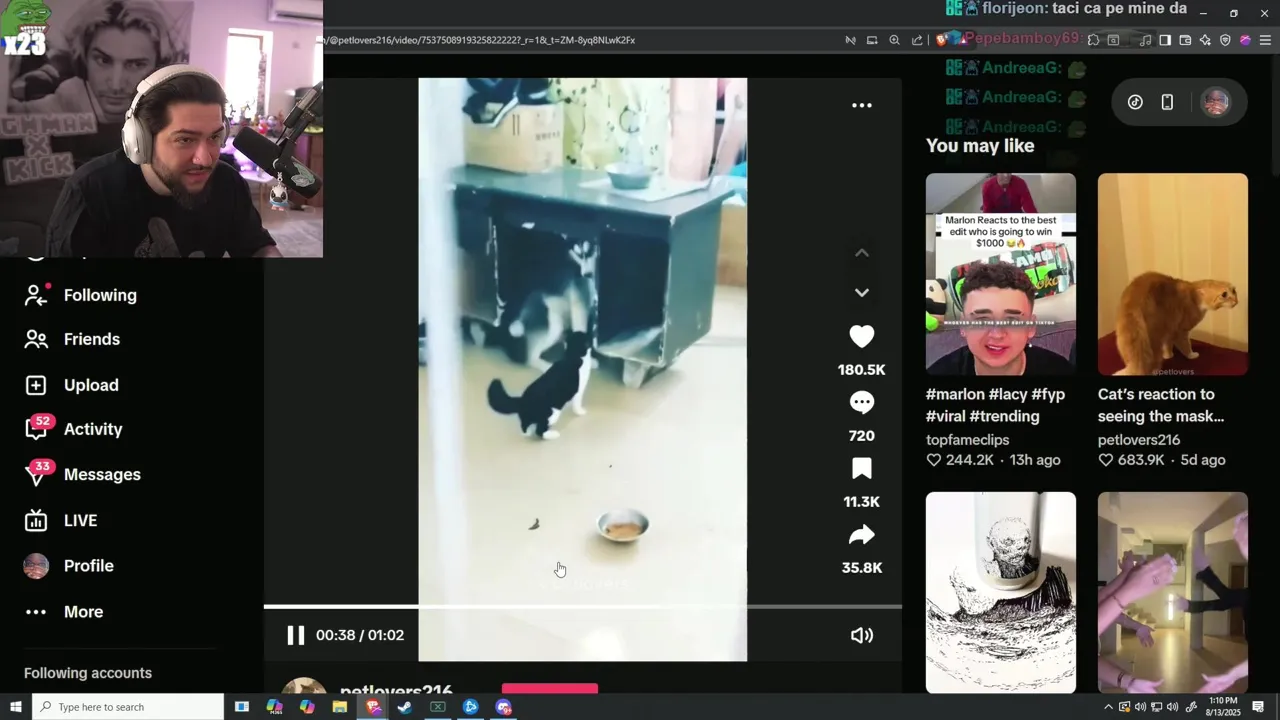
Task: Open the profile avatar at top right
Action: coord(1215,102)
